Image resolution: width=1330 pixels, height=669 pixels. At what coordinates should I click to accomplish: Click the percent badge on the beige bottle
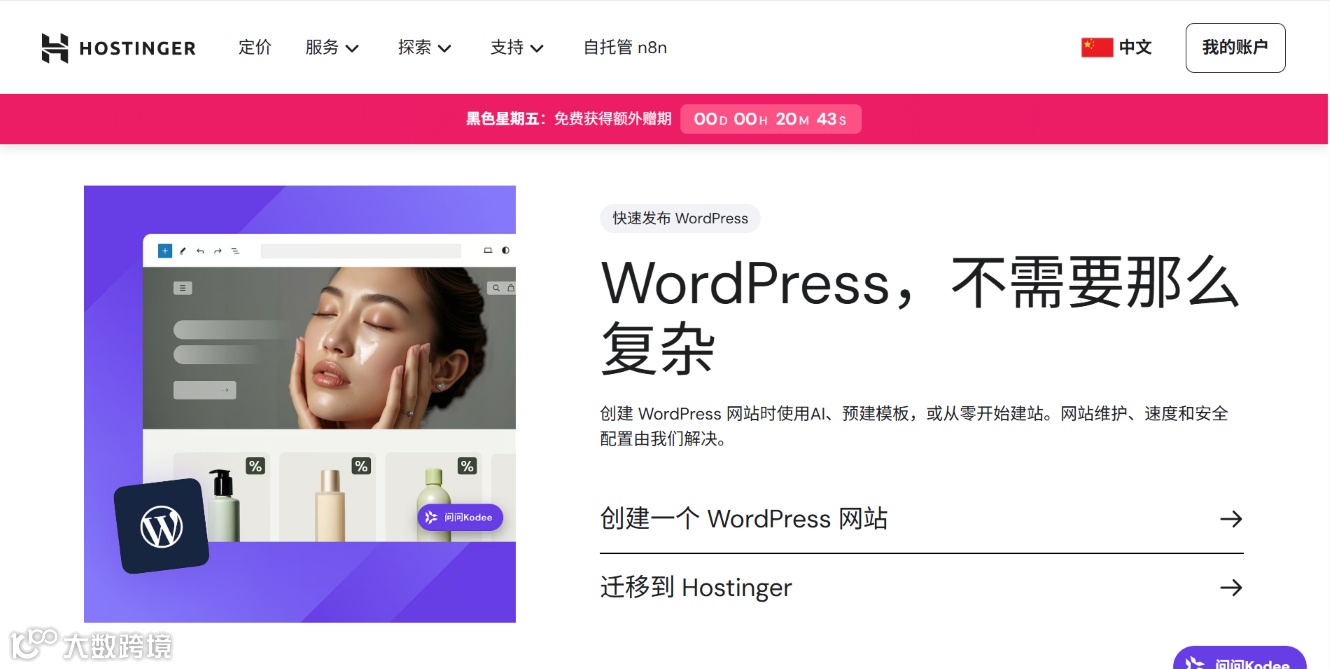coord(361,466)
